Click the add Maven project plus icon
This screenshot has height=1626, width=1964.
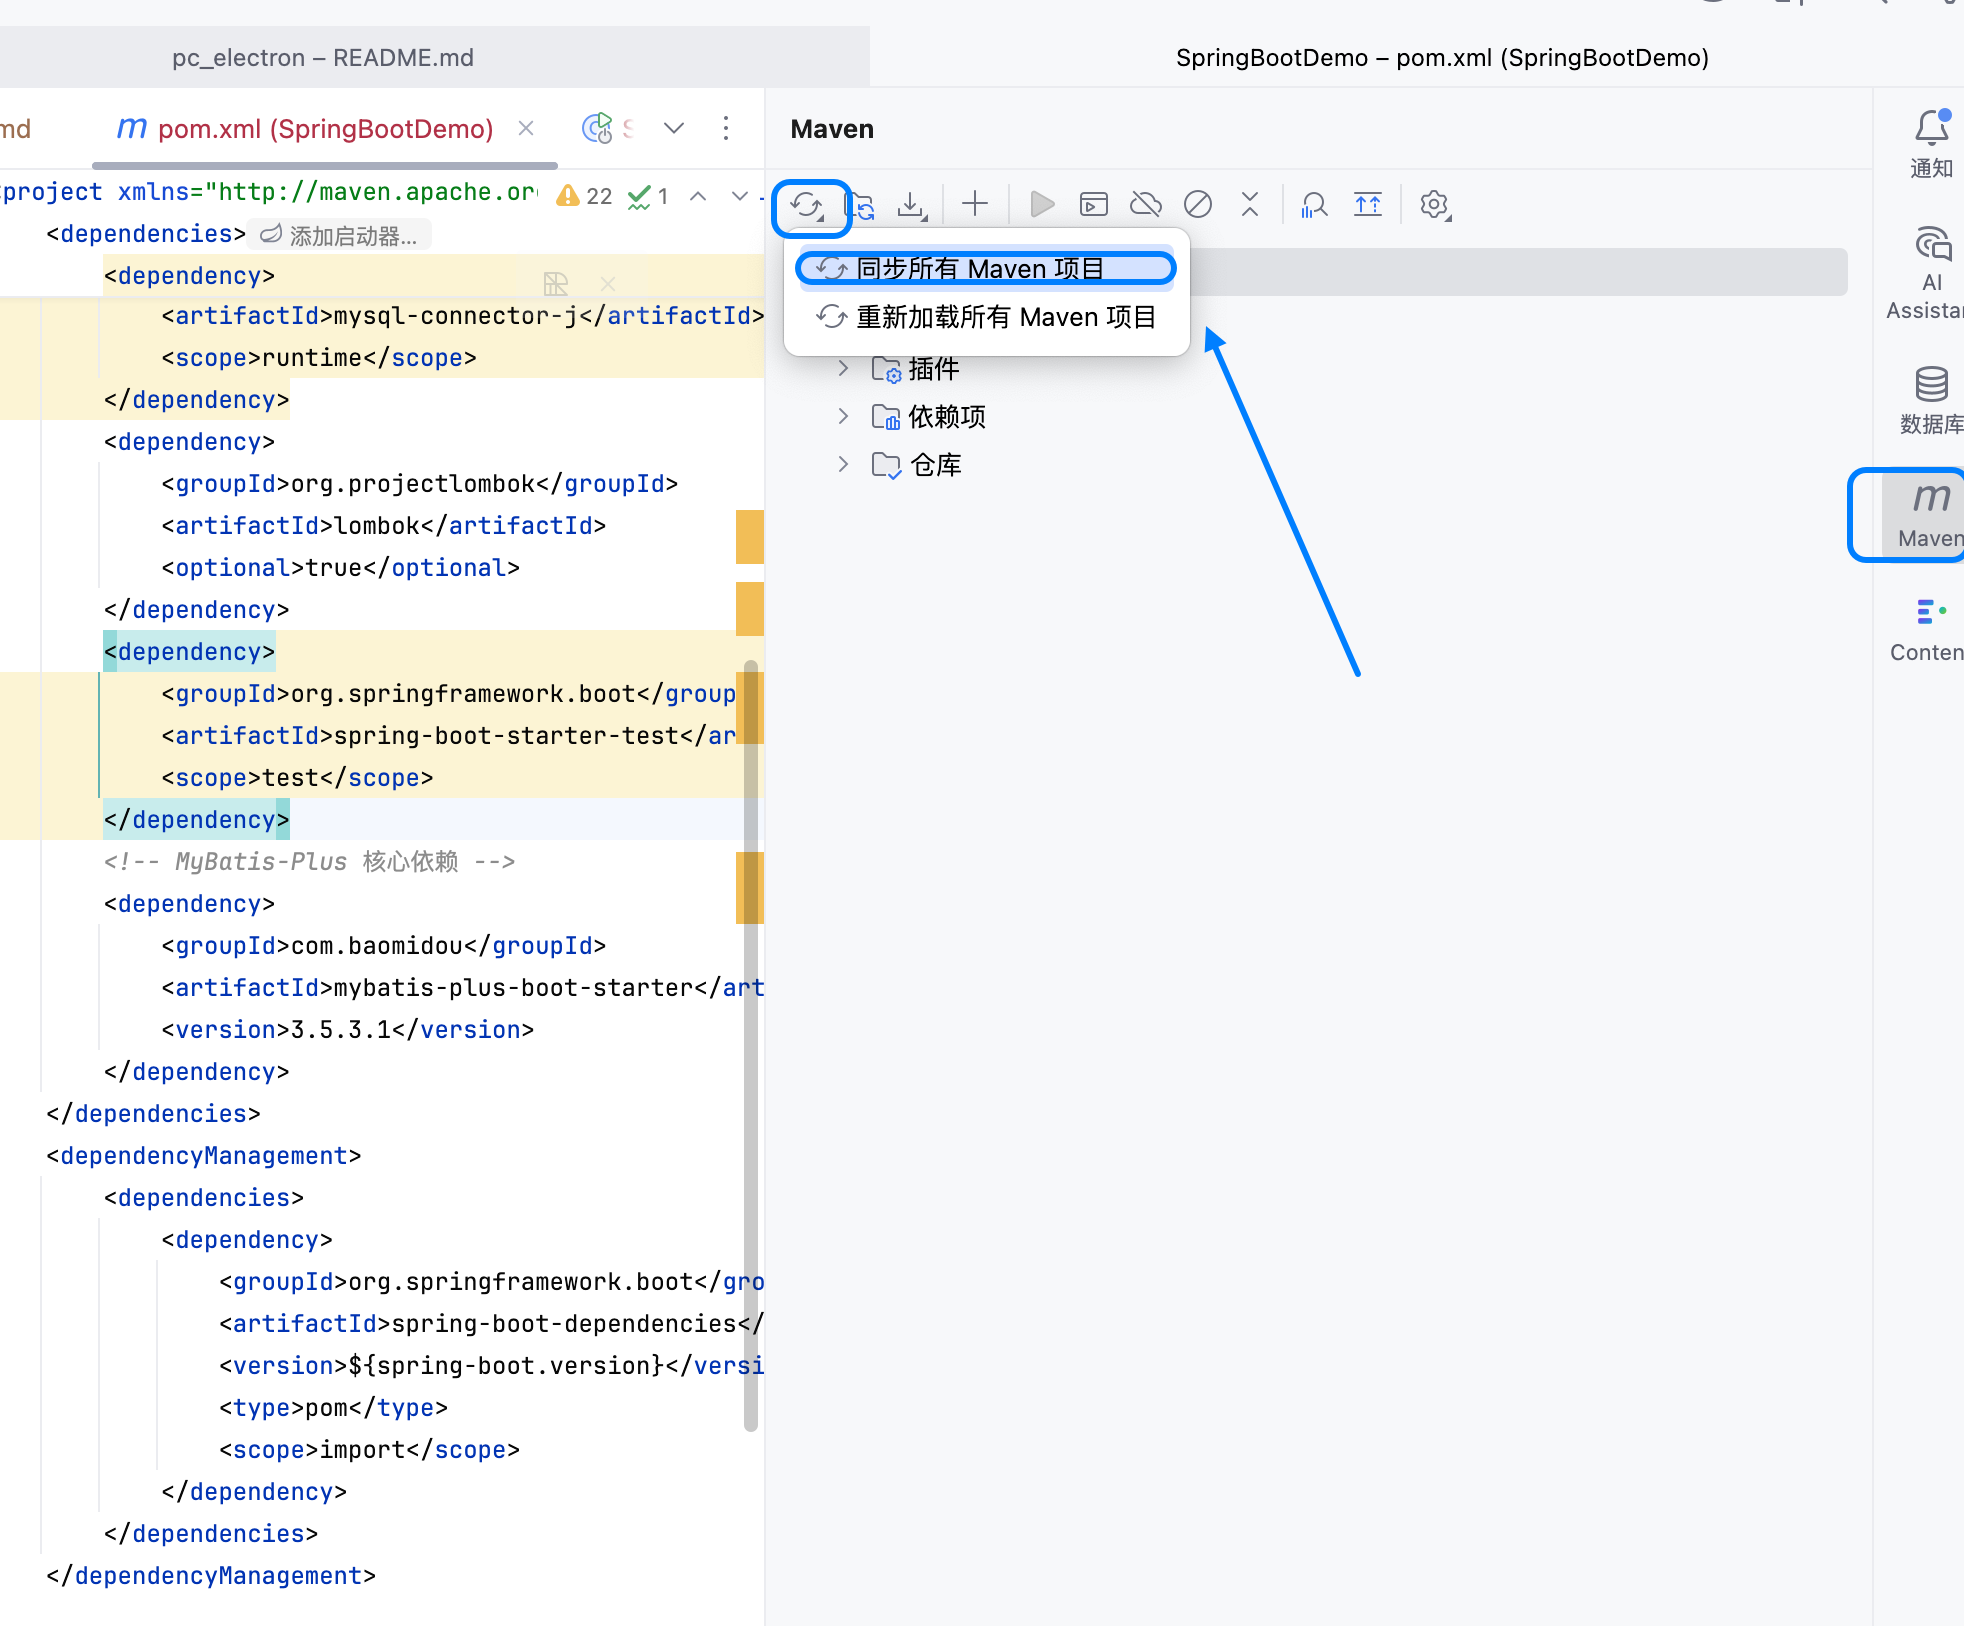coord(974,205)
